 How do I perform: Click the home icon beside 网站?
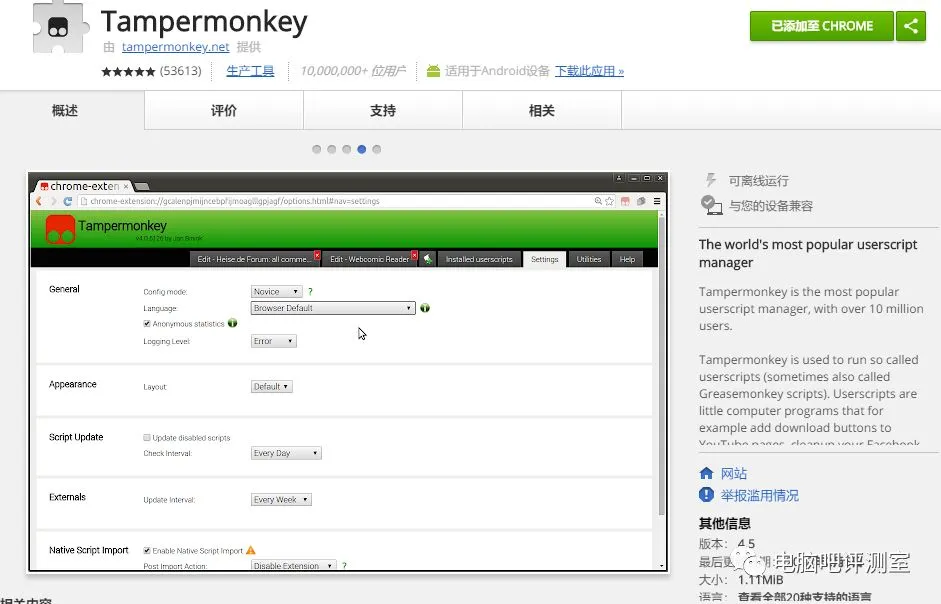[x=706, y=473]
